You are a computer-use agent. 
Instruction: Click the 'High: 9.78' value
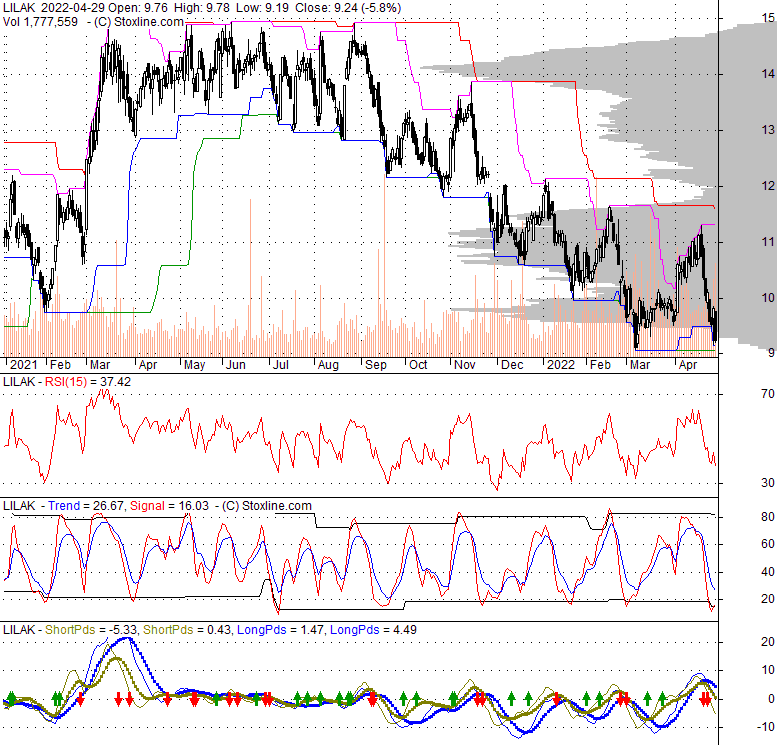[x=201, y=8]
